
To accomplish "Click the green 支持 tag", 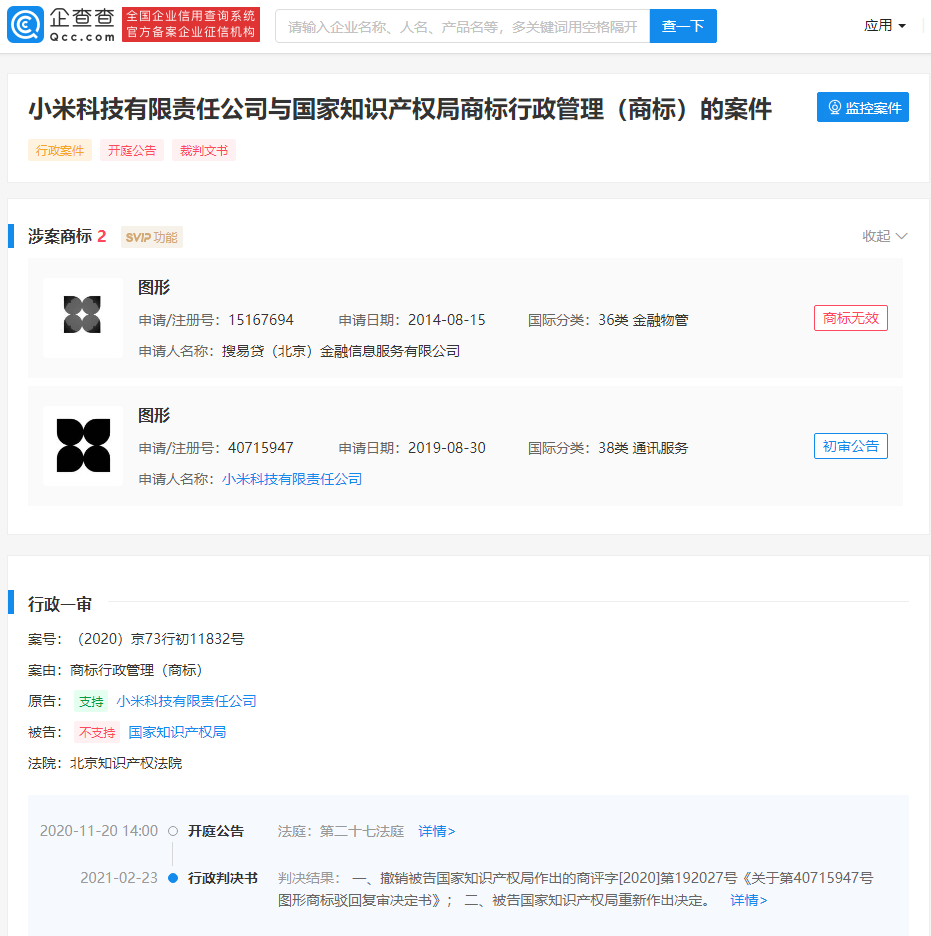I will (x=91, y=701).
